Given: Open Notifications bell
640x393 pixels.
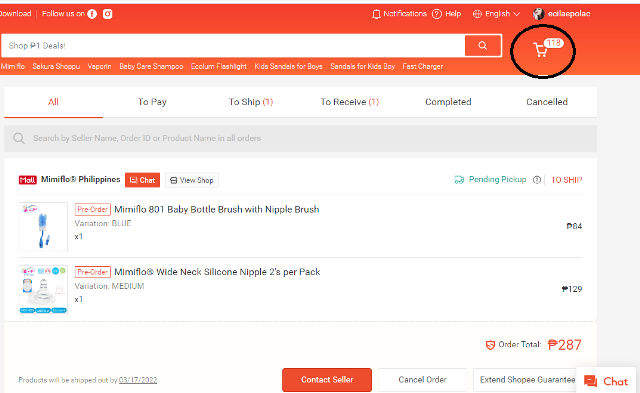Looking at the screenshot, I should coord(376,14).
